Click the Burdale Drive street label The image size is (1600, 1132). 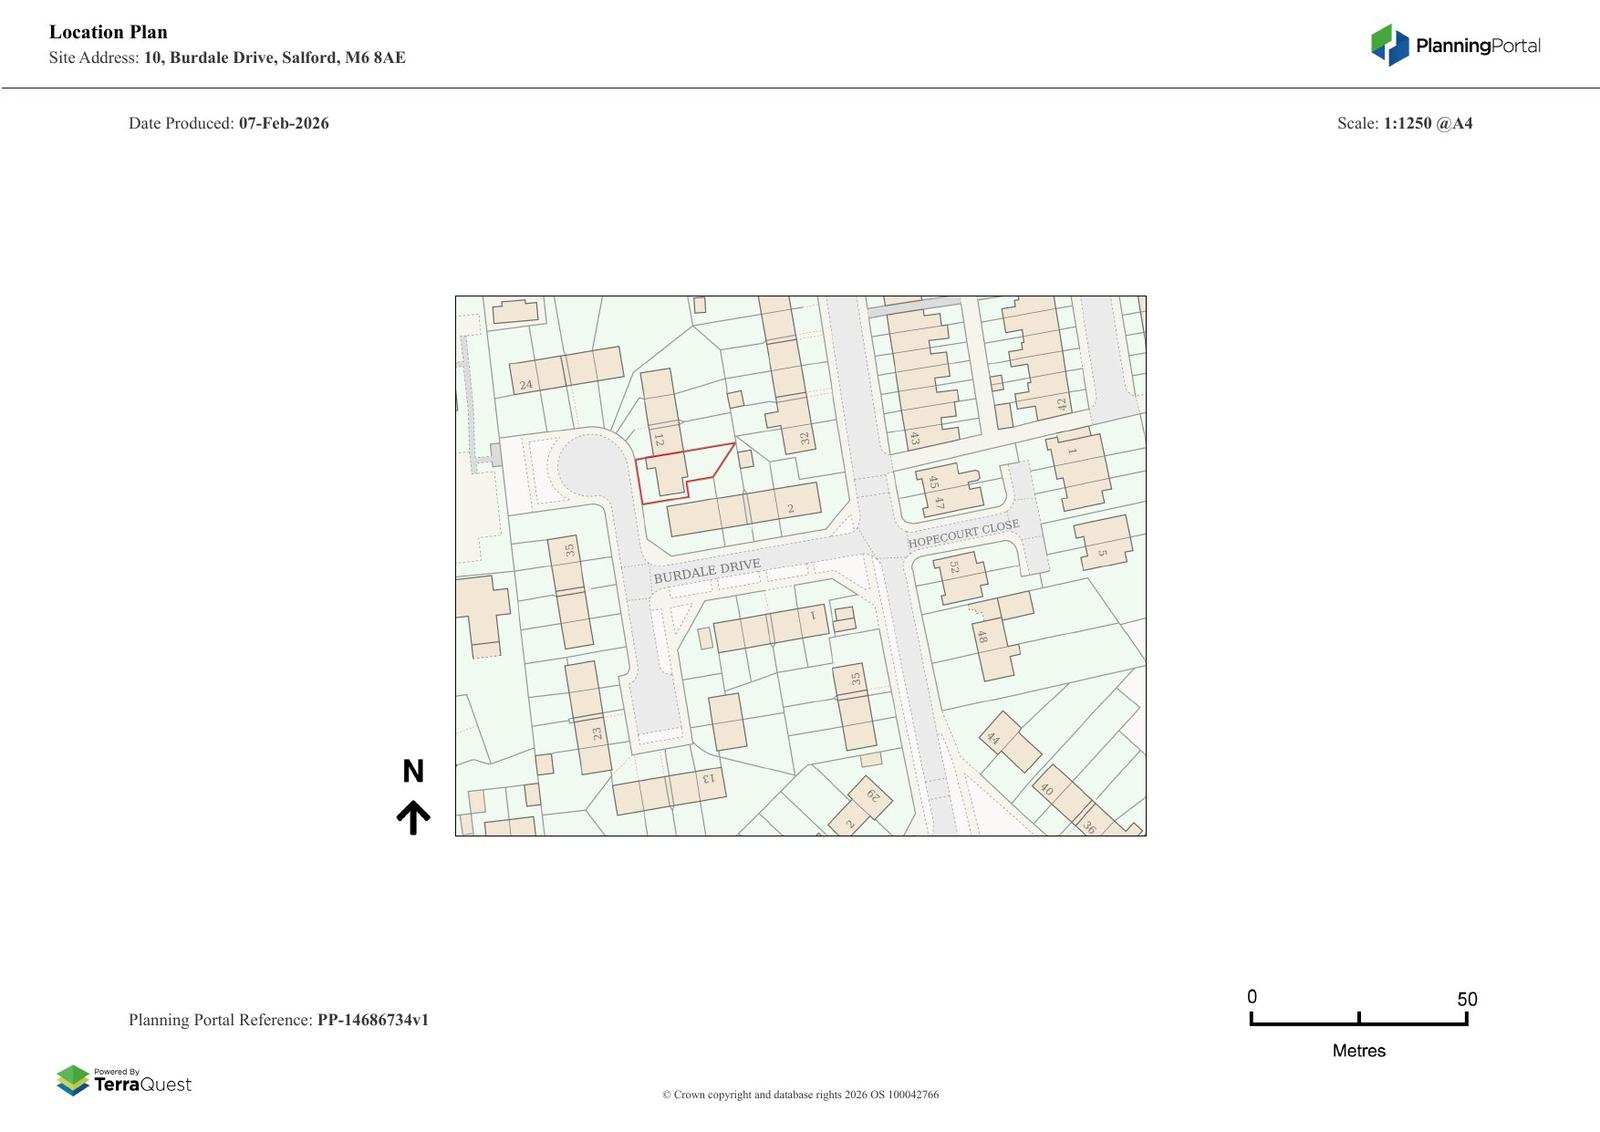(707, 572)
